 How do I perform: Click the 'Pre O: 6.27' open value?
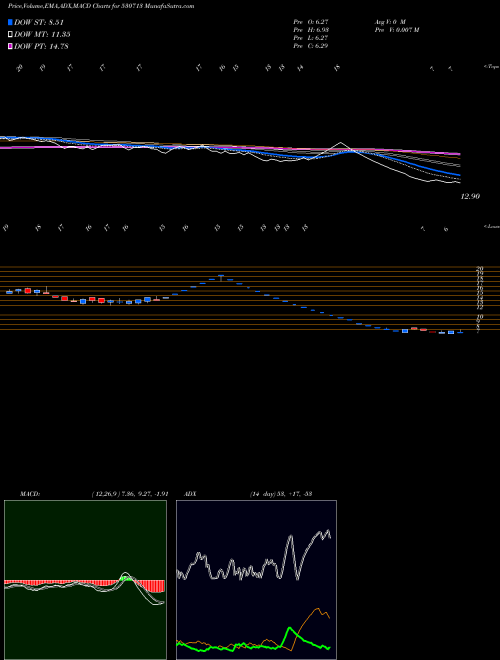311,21
